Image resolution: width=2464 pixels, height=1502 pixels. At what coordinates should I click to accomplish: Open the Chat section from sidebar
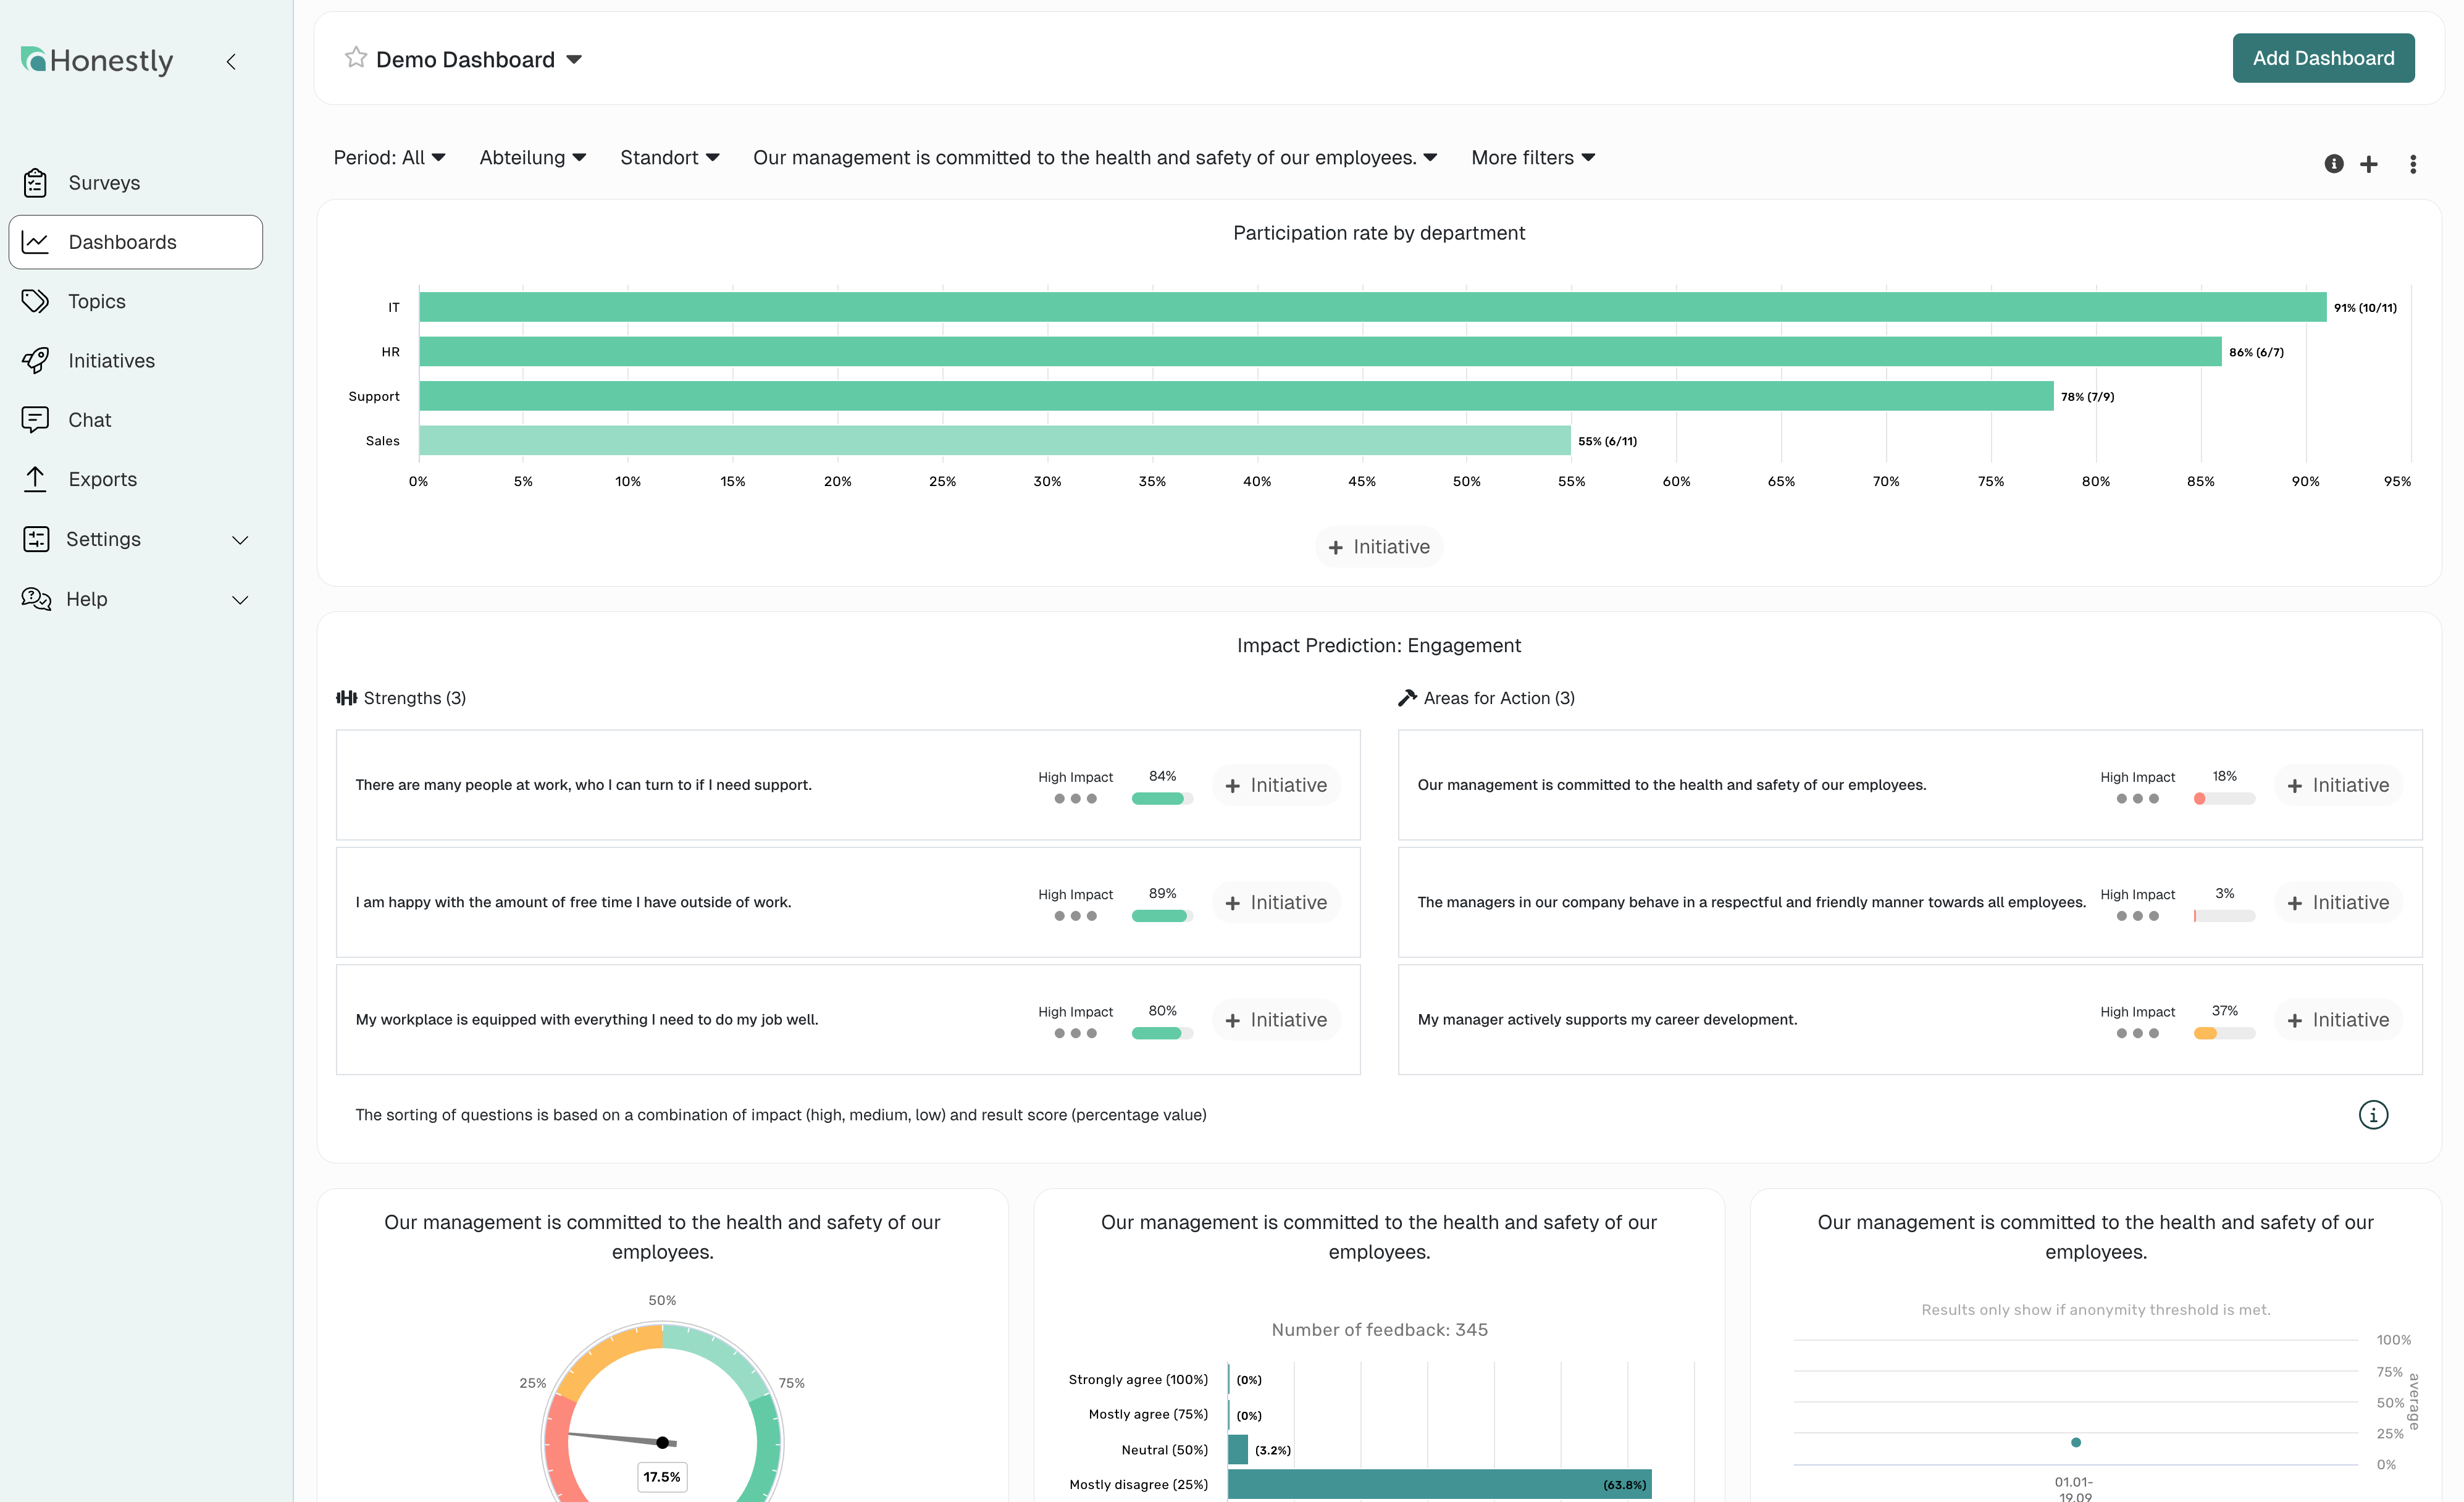coord(89,419)
